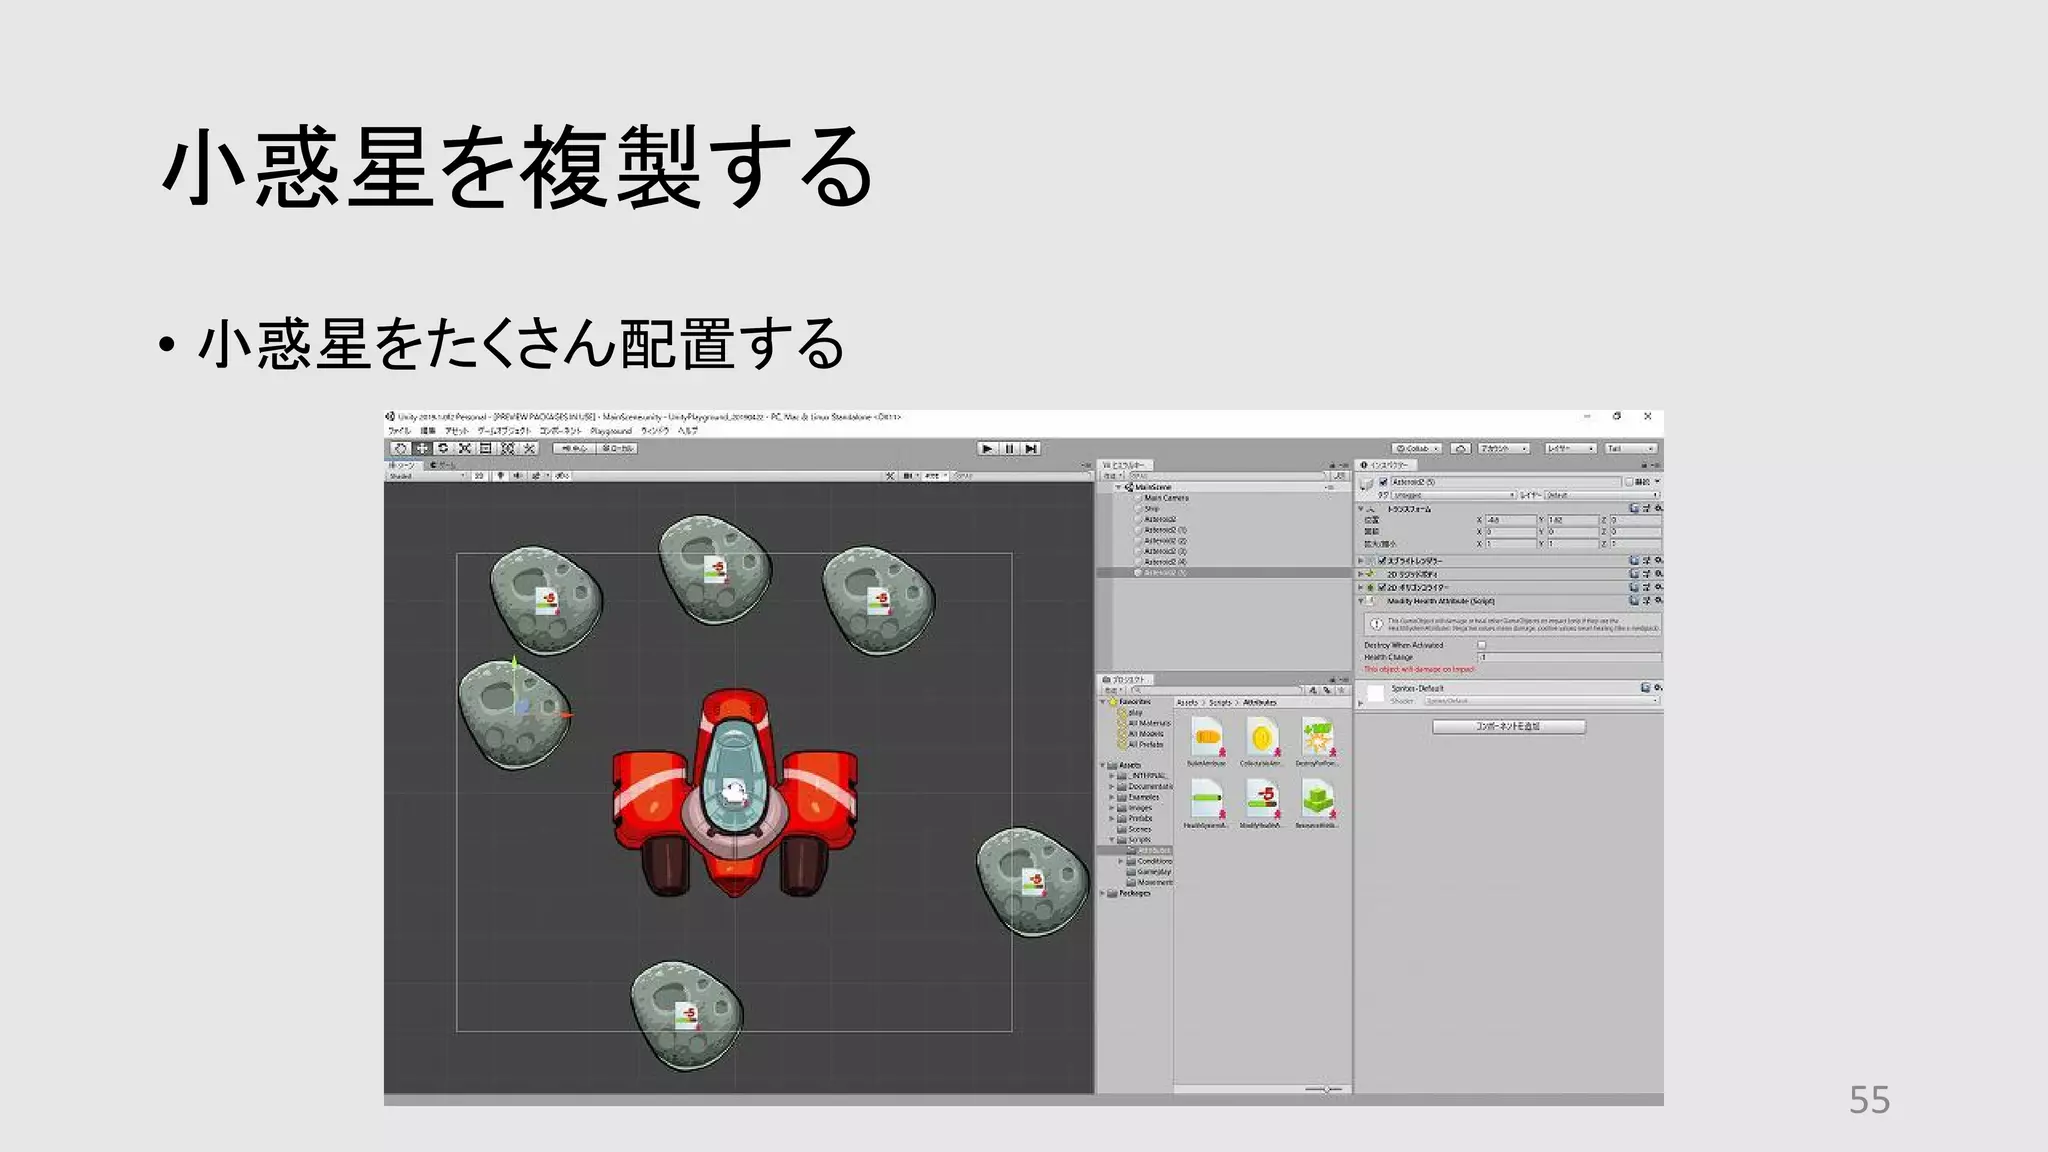The image size is (2048, 1152).
Task: Toggle the pivot Center button
Action: point(574,449)
